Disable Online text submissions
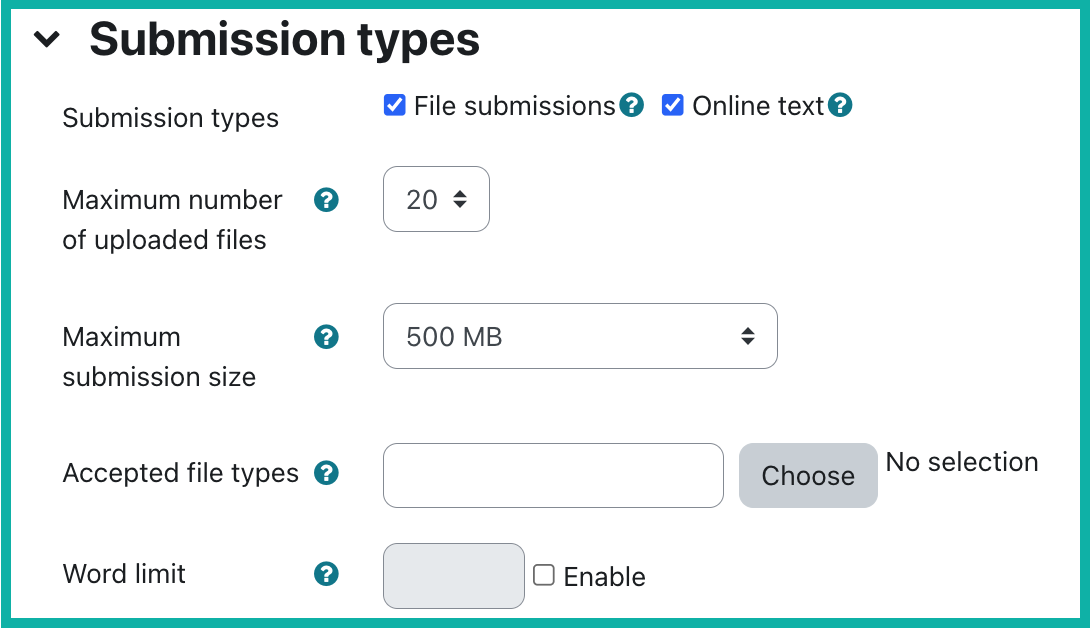The width and height of the screenshot is (1090, 628). click(672, 104)
